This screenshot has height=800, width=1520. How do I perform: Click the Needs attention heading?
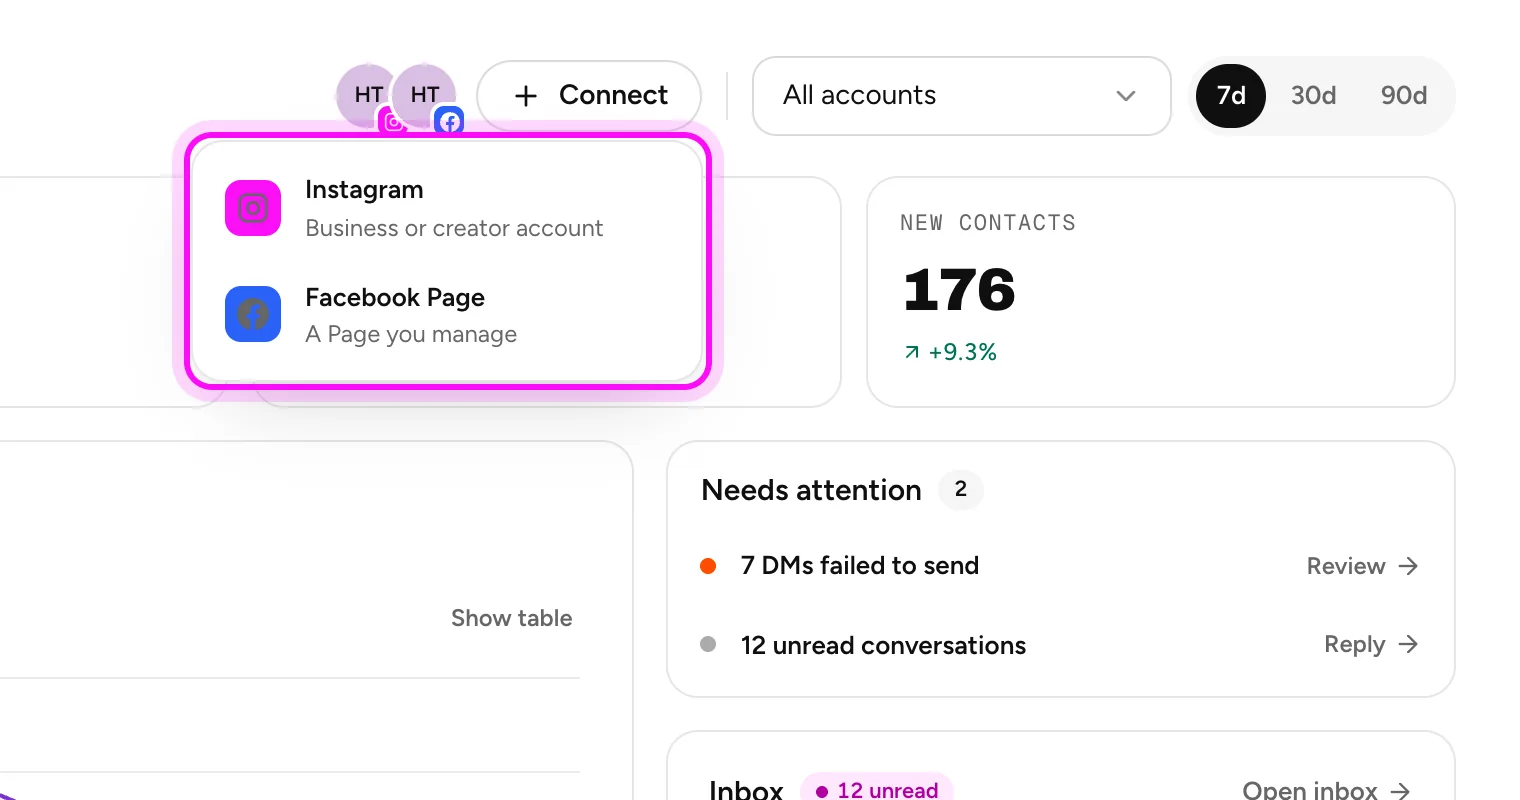point(811,490)
